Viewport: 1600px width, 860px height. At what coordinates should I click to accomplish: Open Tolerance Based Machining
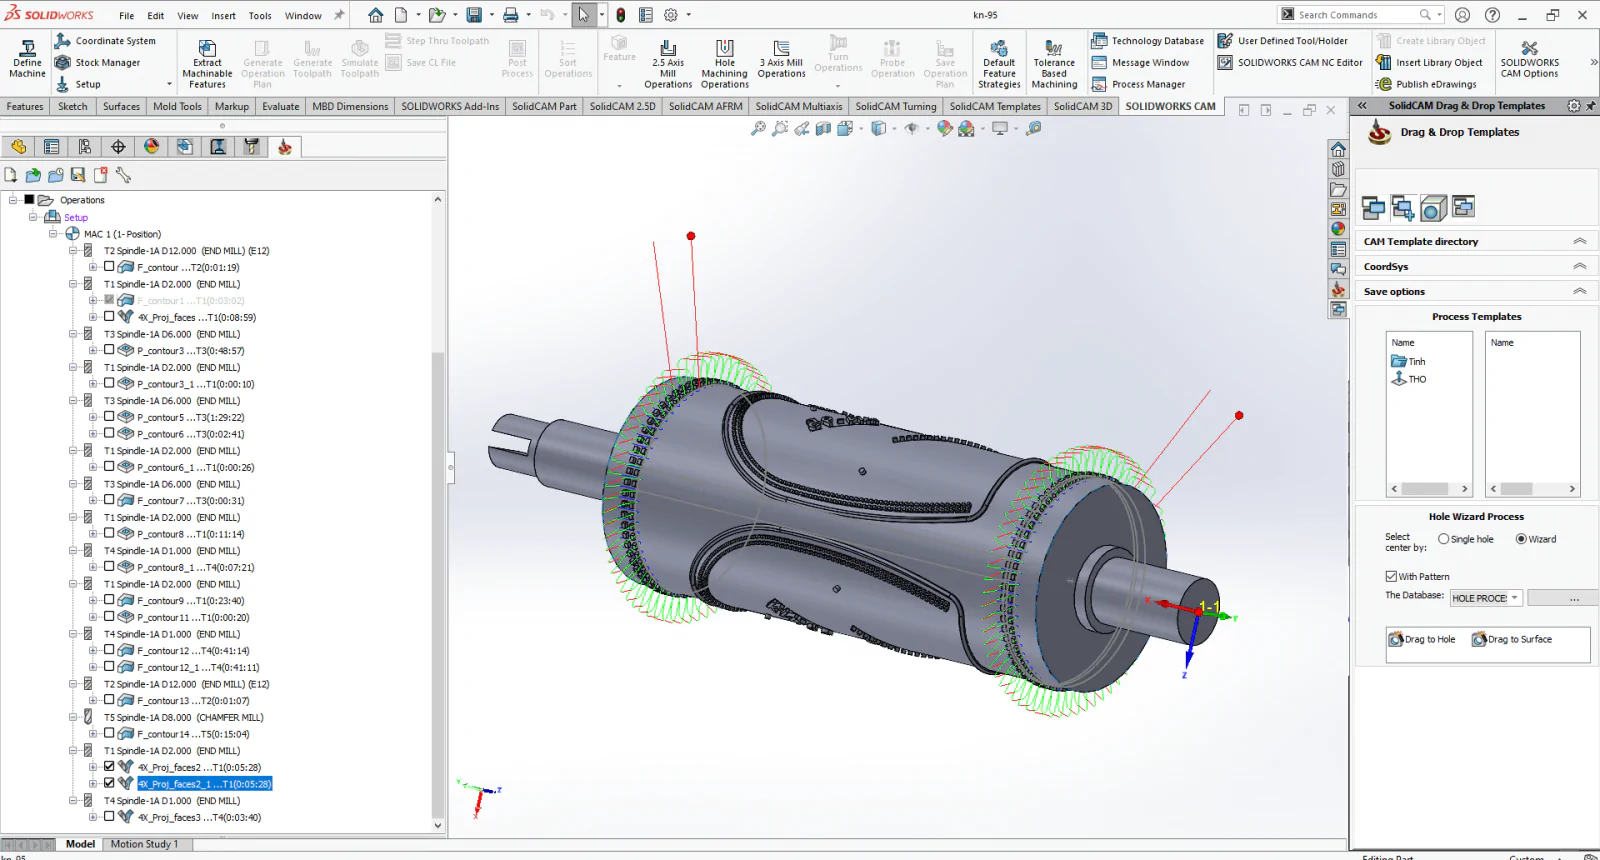1054,64
